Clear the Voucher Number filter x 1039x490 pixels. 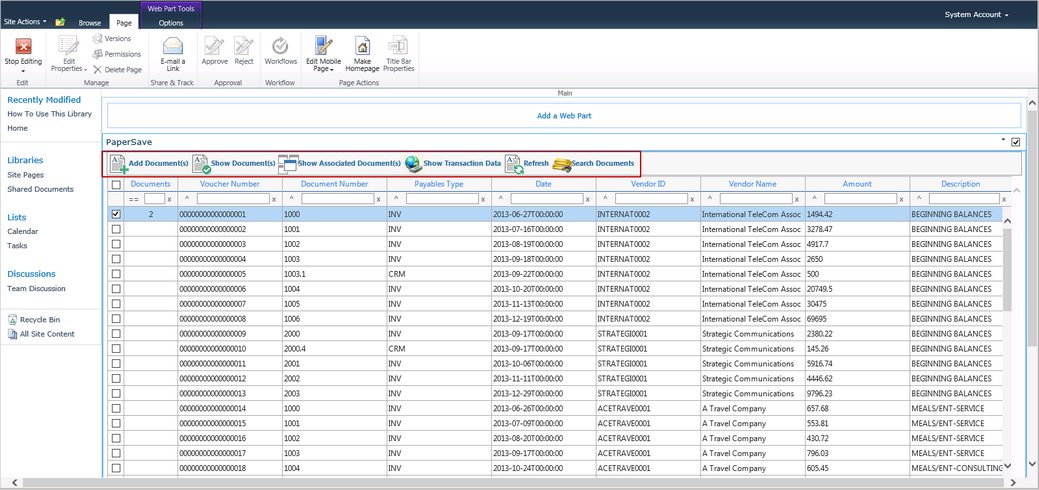point(274,199)
